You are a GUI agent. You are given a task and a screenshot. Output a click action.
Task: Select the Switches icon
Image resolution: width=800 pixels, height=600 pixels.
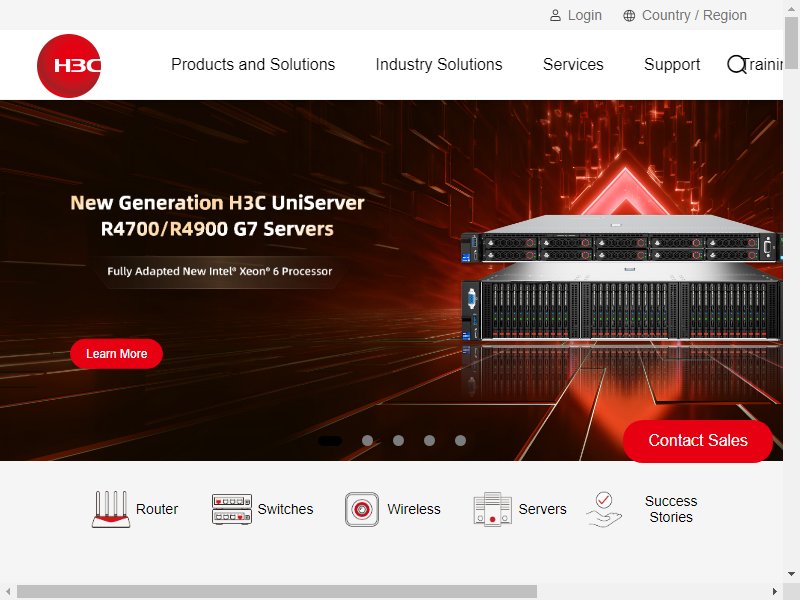pos(232,509)
